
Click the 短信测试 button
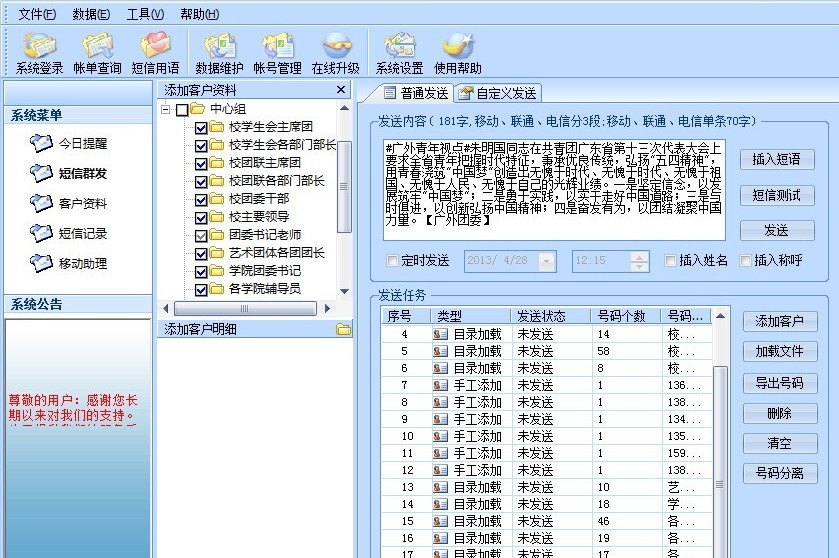coord(776,195)
